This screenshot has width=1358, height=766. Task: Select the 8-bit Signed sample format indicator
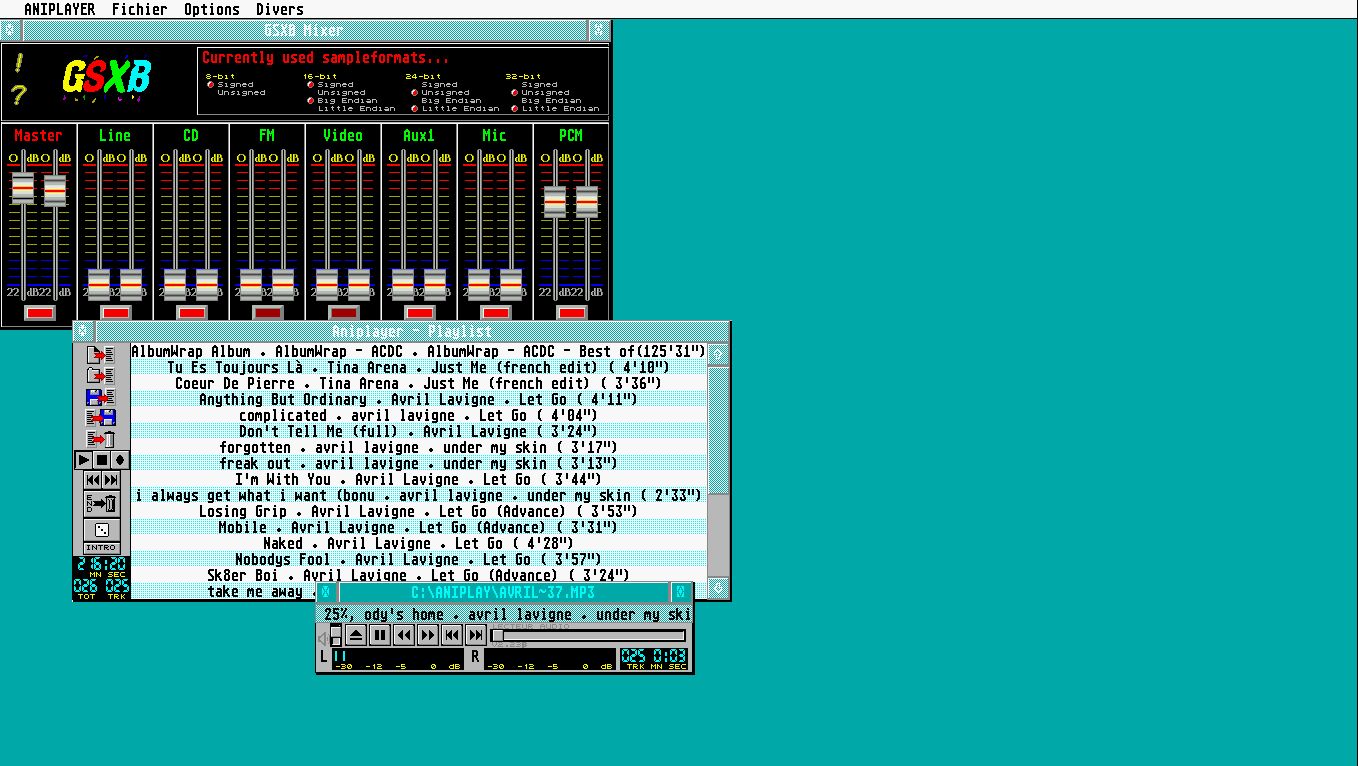point(211,85)
